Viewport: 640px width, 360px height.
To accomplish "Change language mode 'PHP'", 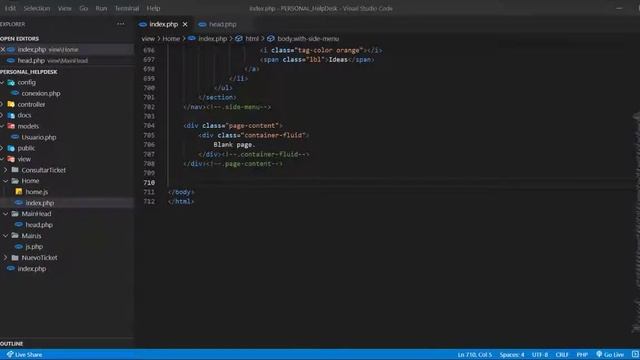I will [x=582, y=355].
